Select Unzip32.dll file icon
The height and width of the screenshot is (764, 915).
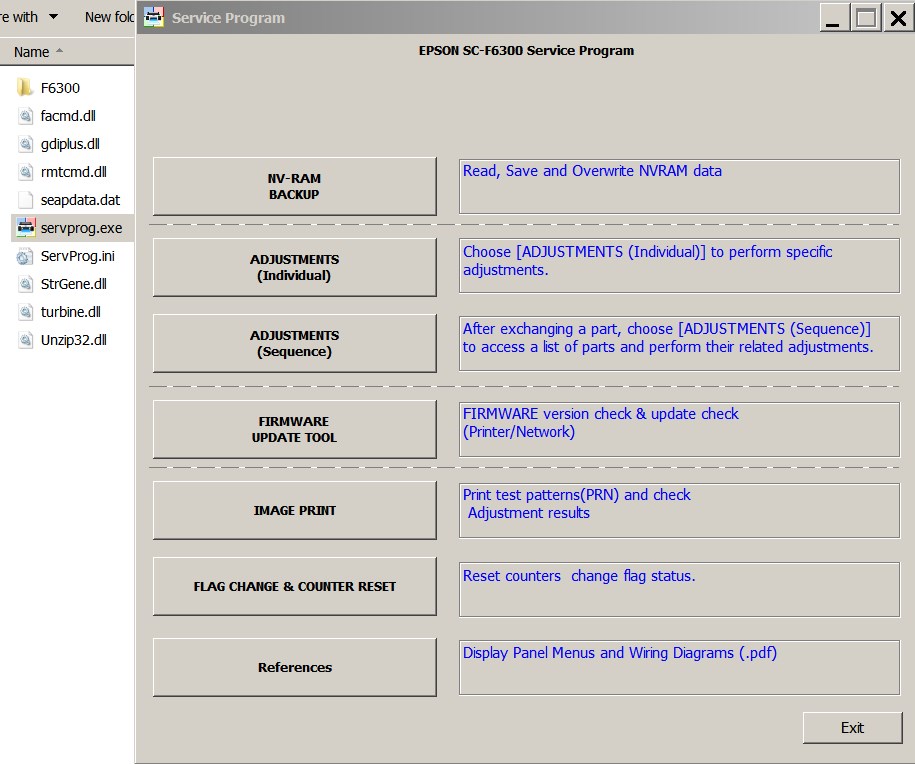(x=25, y=340)
